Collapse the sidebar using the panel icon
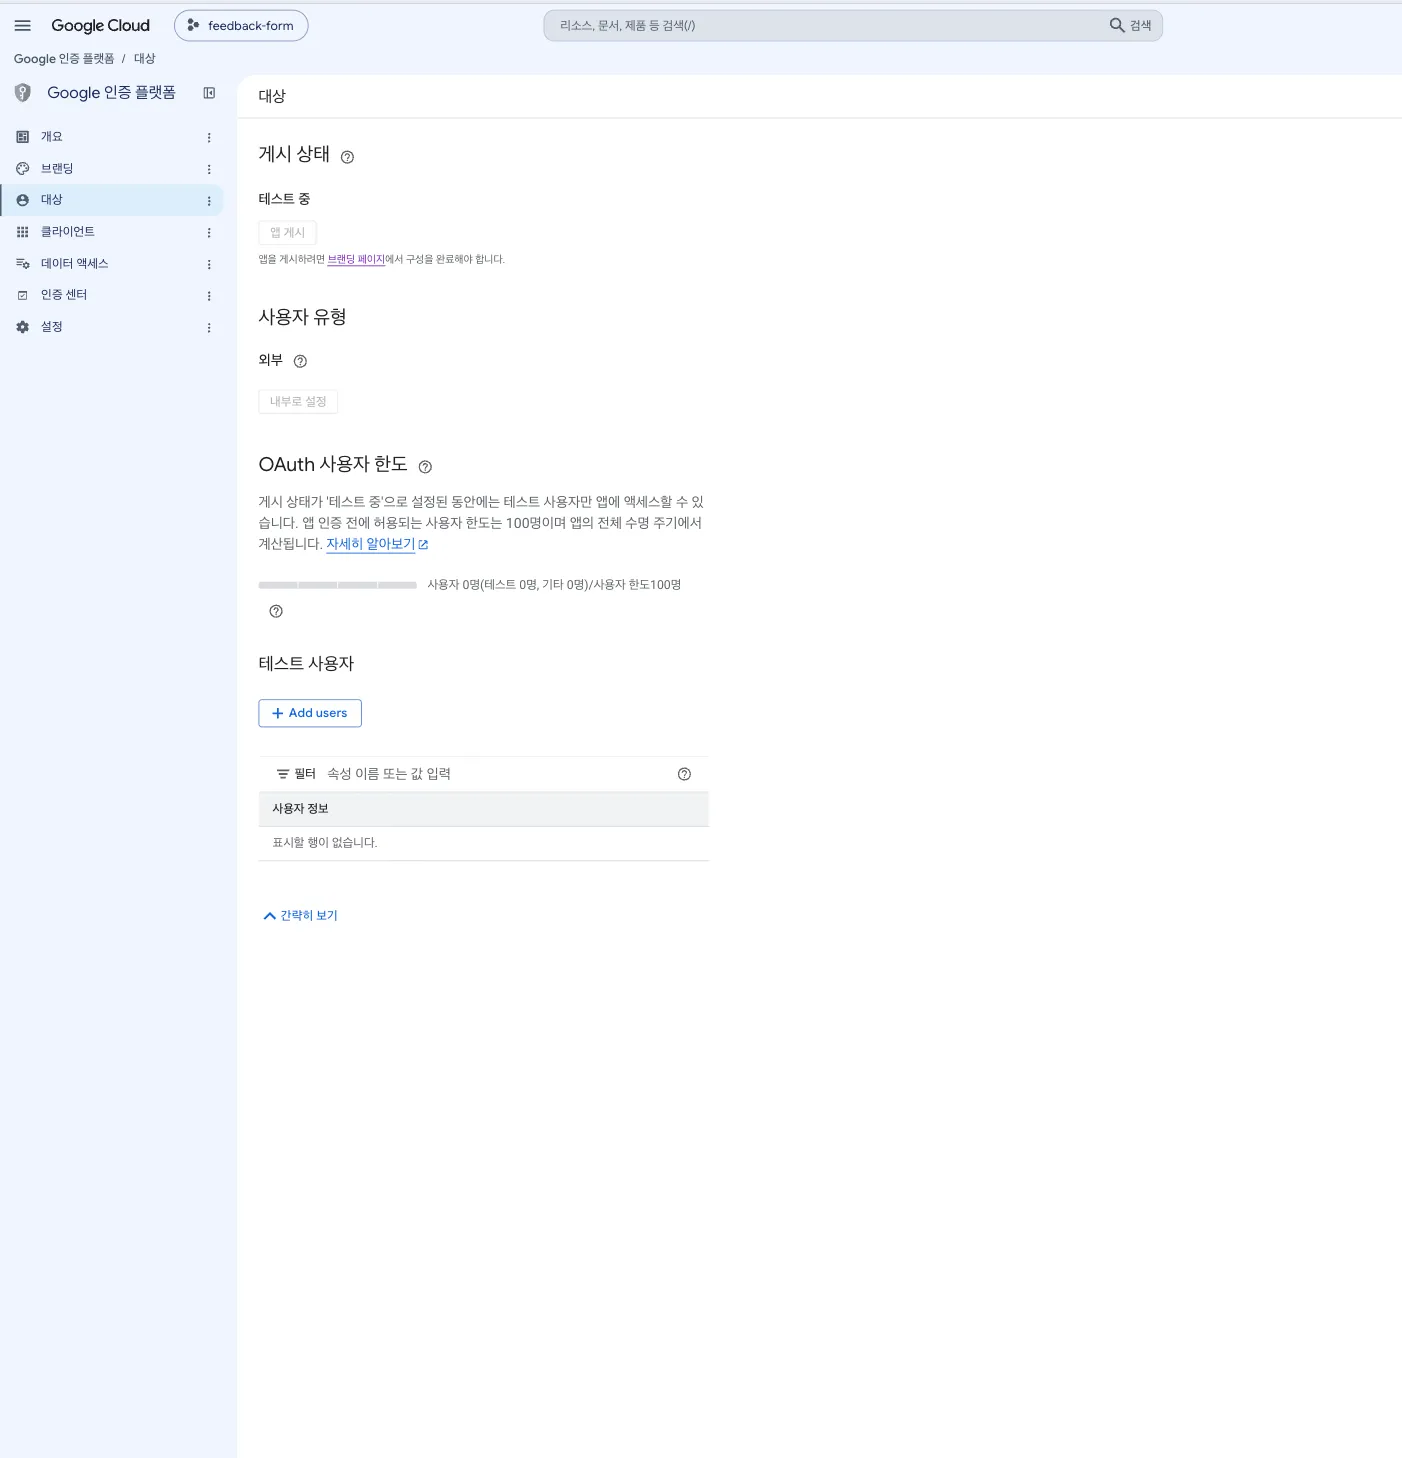 209,93
